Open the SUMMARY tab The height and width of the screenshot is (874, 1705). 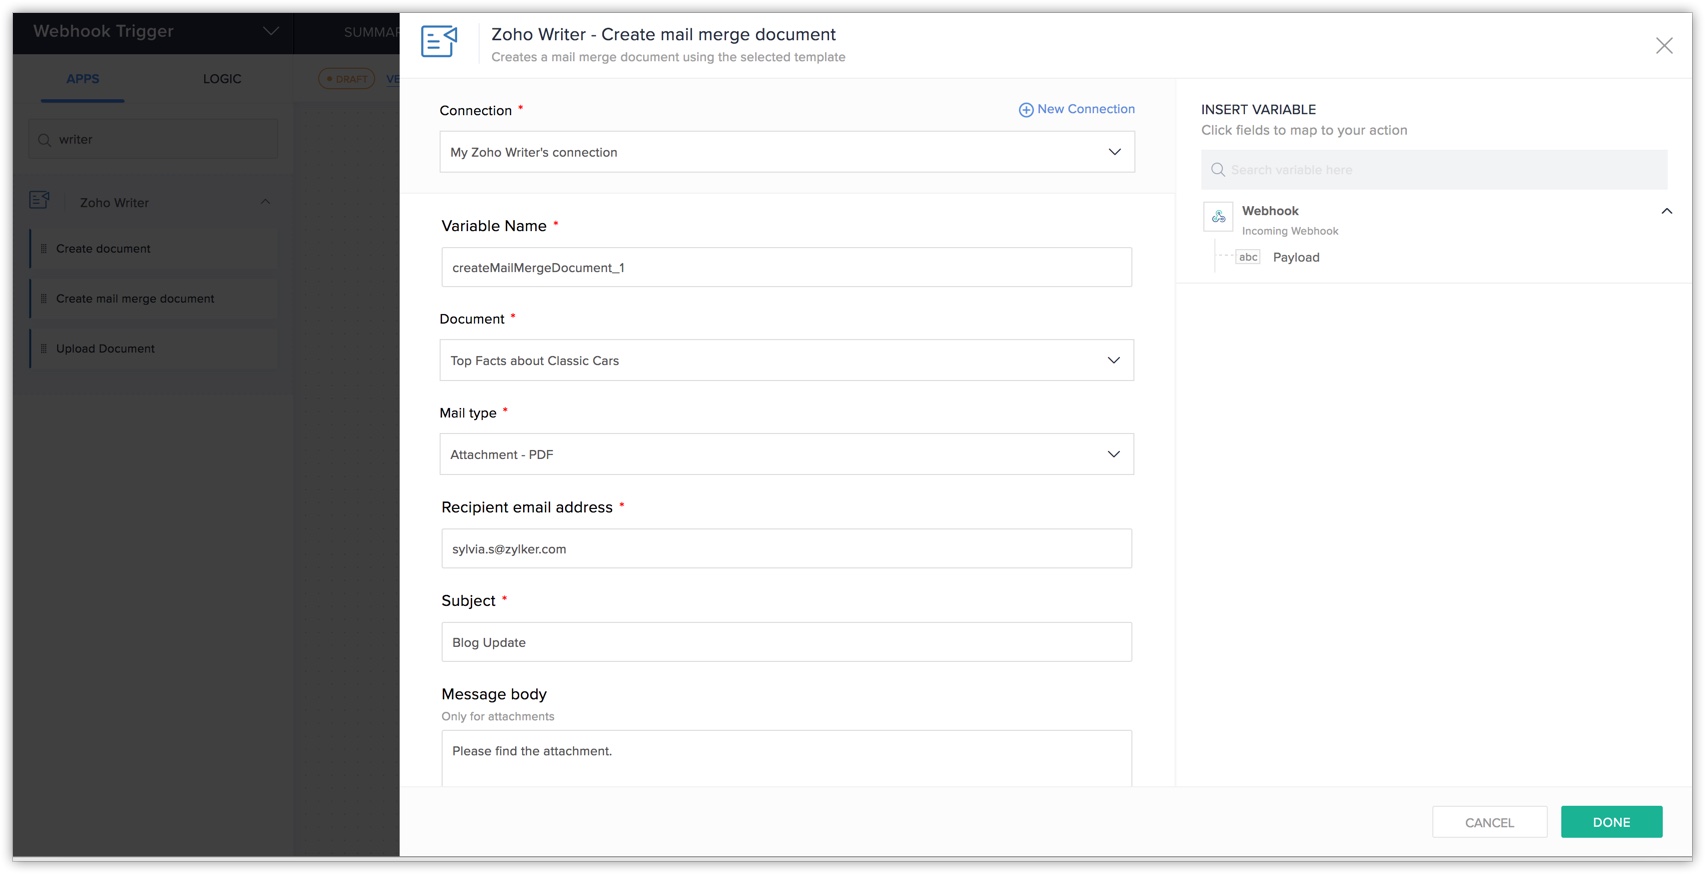pyautogui.click(x=371, y=32)
